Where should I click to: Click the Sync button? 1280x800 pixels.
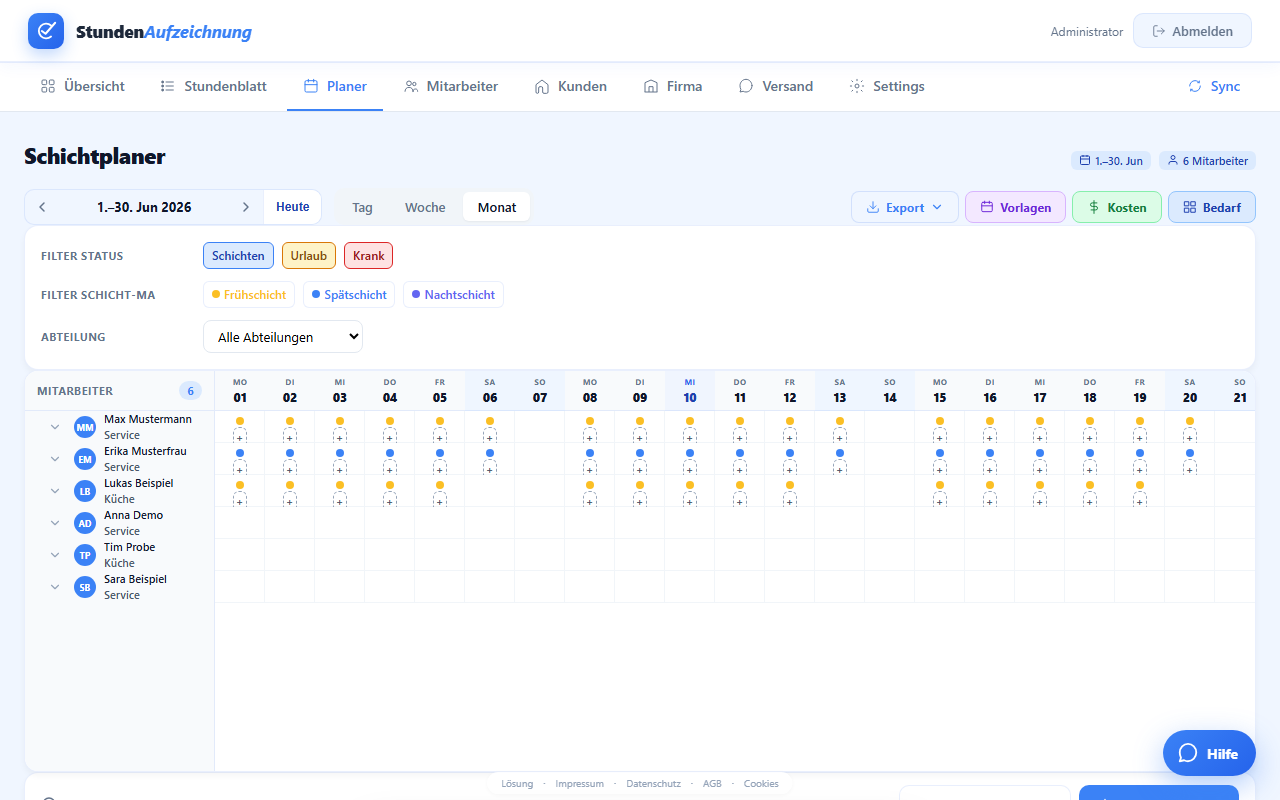pos(1214,86)
